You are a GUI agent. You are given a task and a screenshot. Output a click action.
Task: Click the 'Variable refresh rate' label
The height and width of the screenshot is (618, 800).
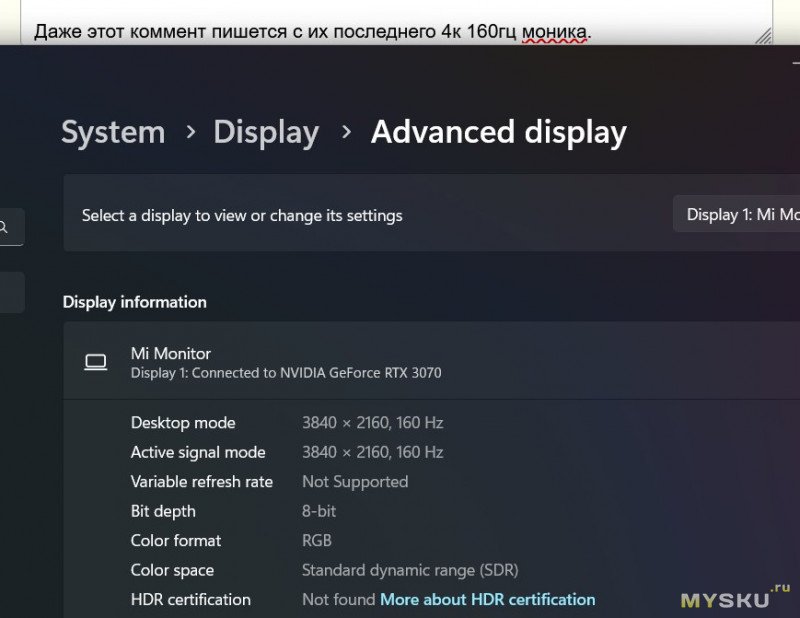[x=202, y=482]
